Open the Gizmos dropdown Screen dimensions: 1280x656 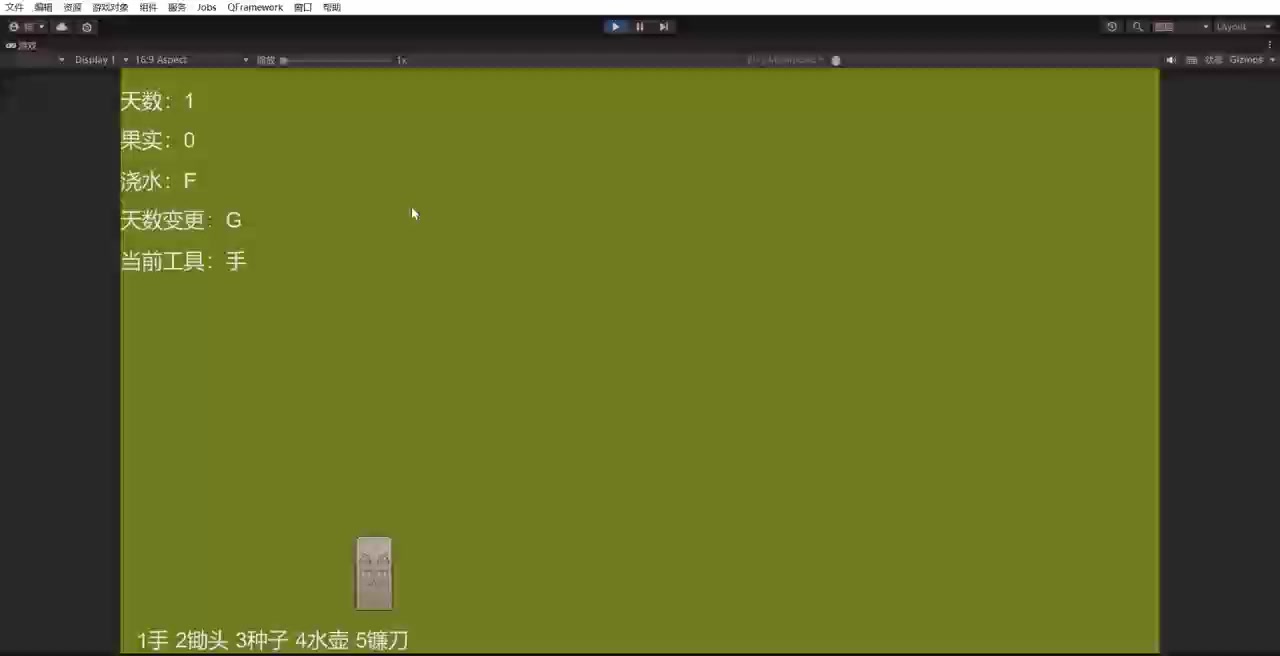pos(1252,60)
